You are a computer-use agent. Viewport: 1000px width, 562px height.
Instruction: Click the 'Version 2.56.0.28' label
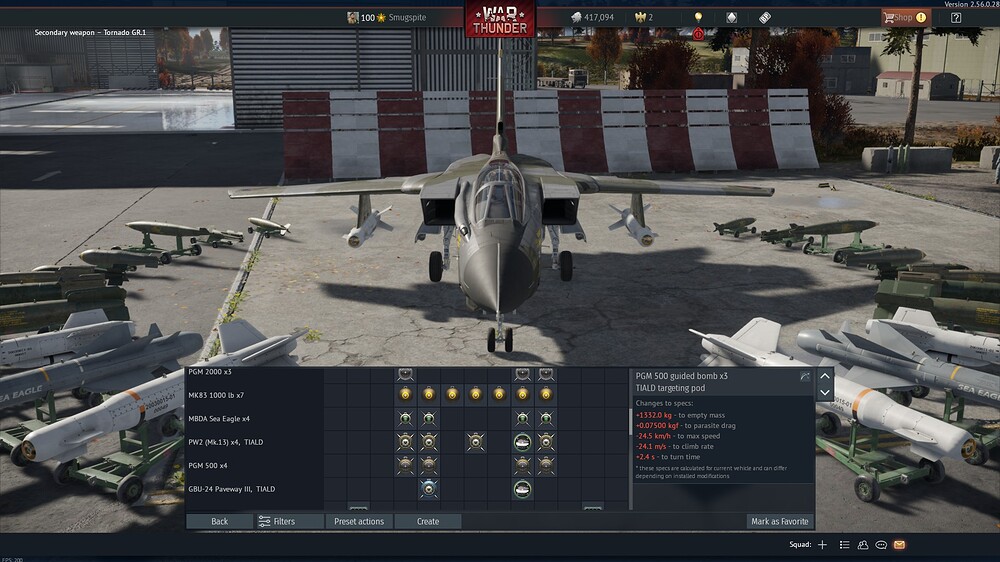tap(971, 4)
